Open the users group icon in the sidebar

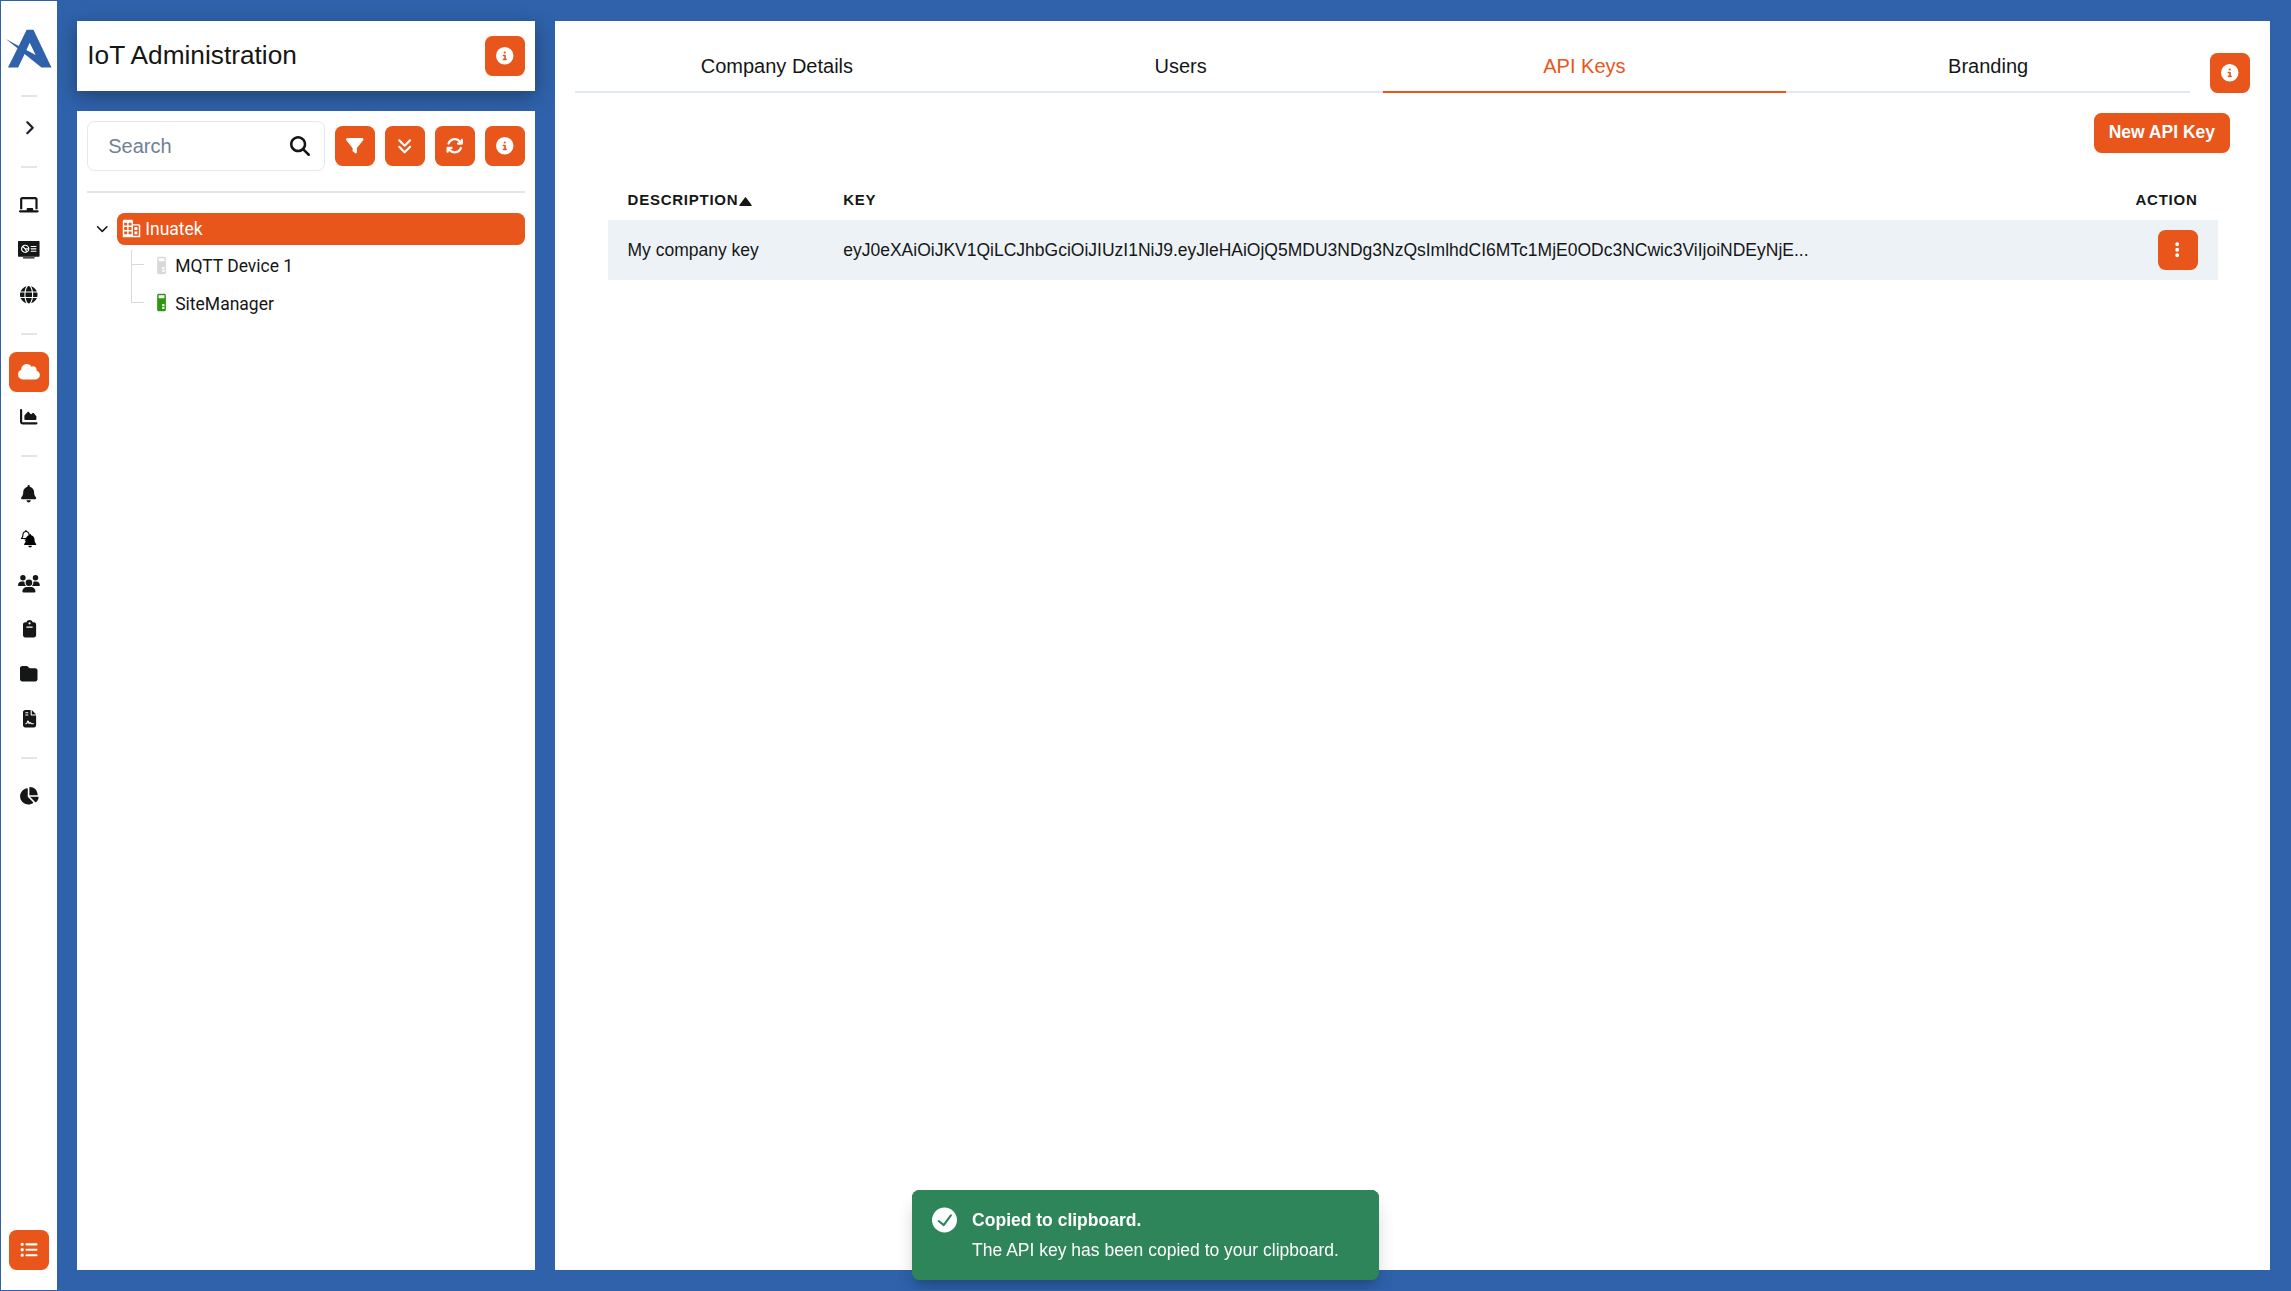tap(29, 584)
